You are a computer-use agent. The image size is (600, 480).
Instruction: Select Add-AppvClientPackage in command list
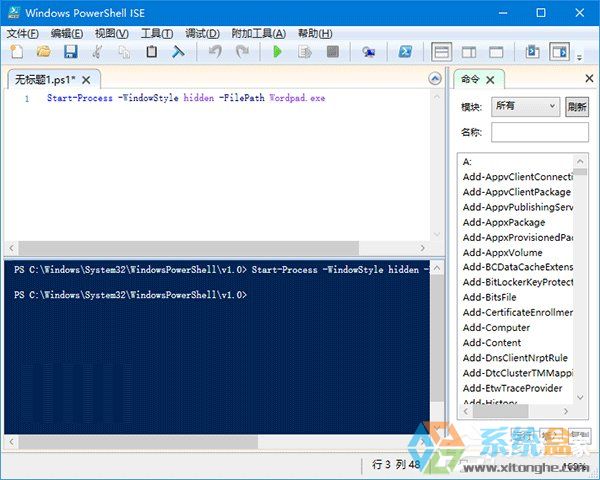coord(517,192)
